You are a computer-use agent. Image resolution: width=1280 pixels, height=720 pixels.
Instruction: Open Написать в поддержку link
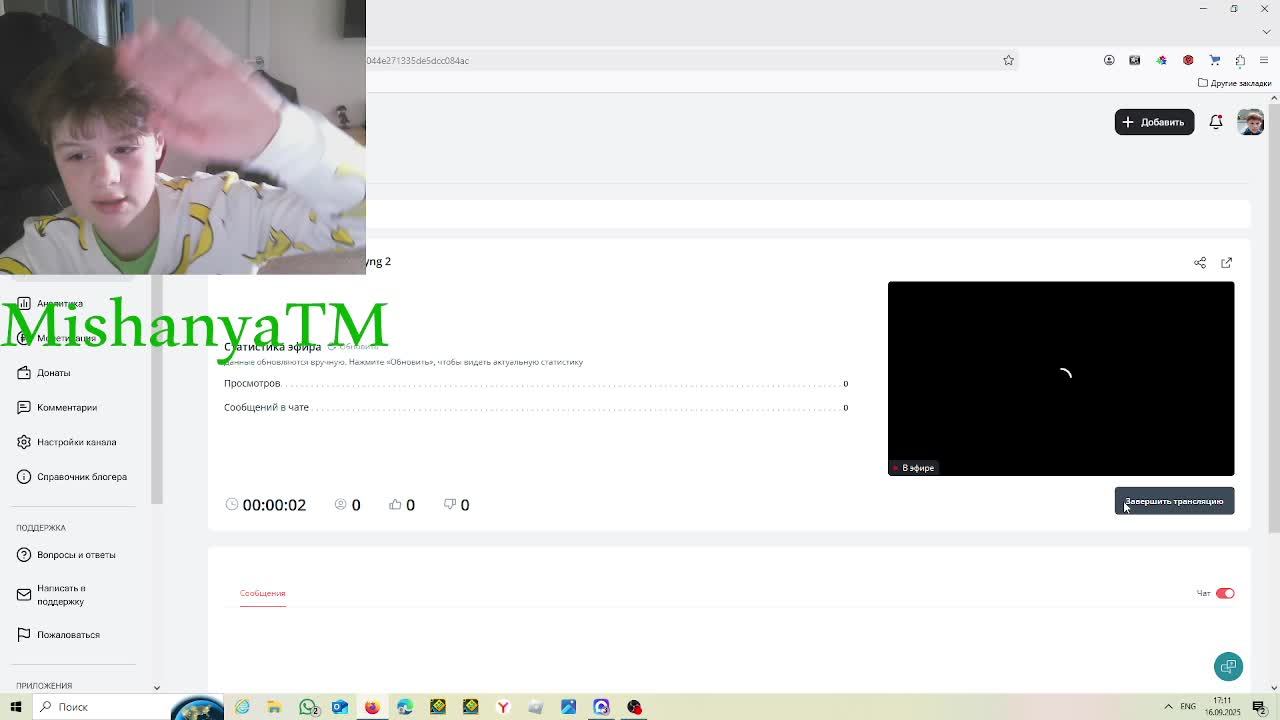[x=52, y=595]
